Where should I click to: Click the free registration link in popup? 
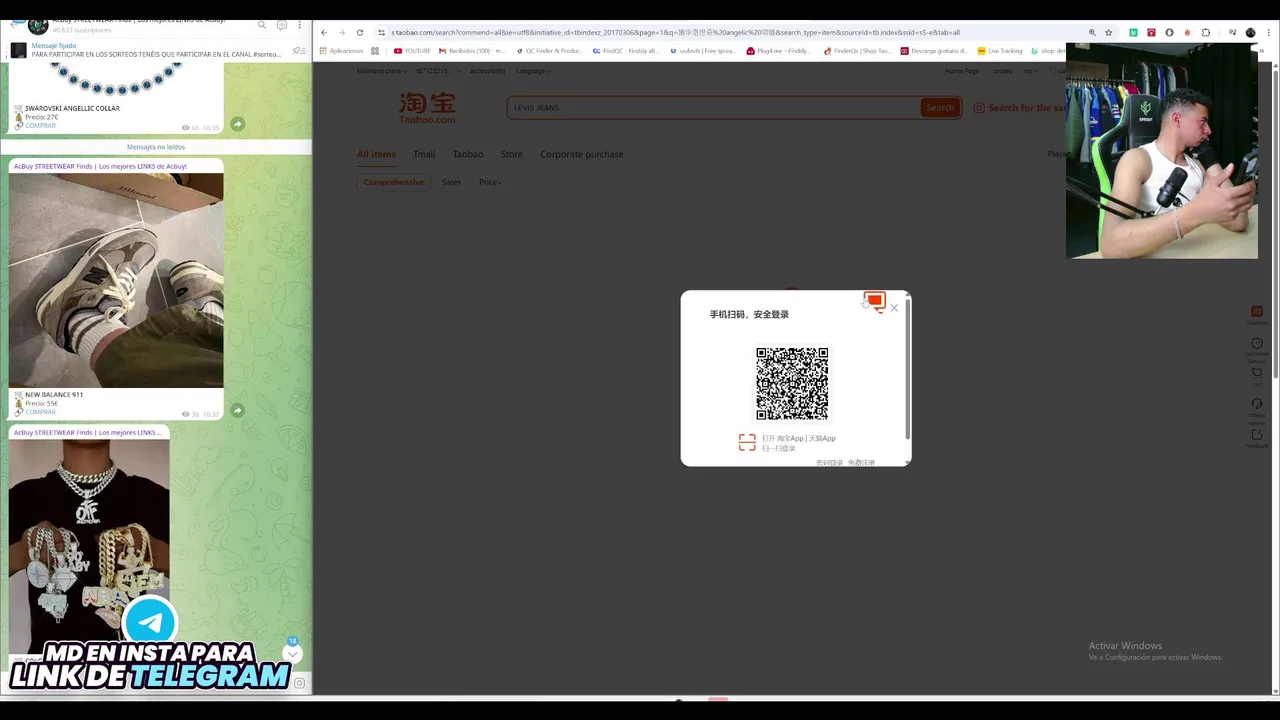861,462
